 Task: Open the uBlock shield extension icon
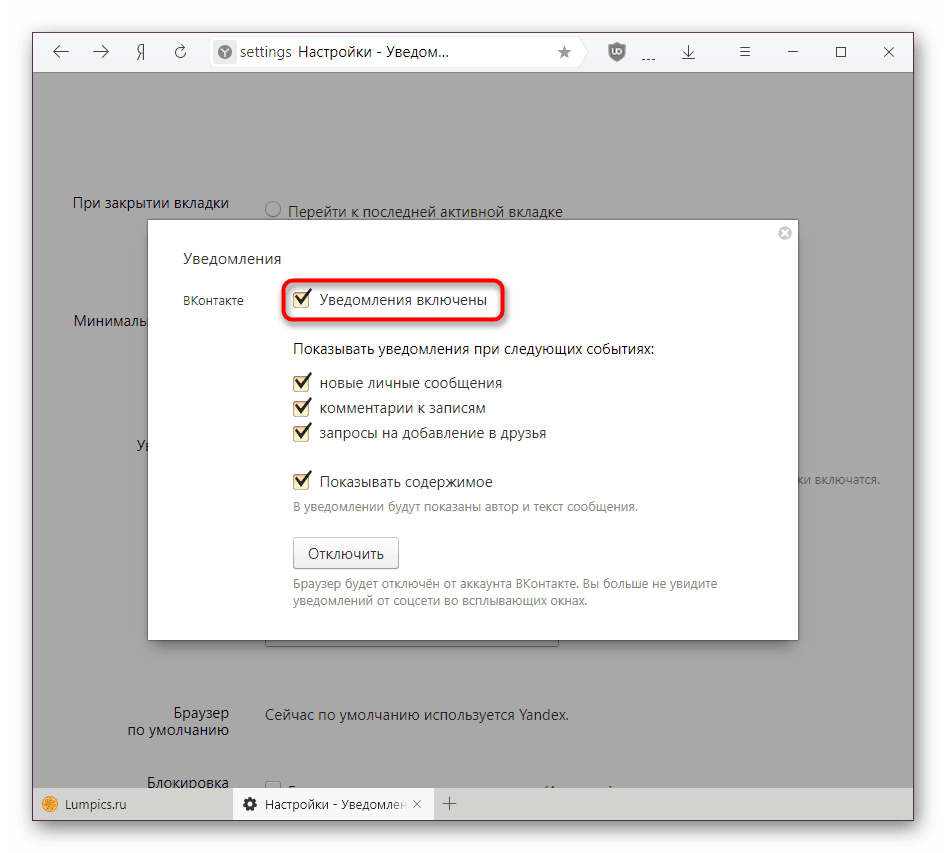click(617, 52)
